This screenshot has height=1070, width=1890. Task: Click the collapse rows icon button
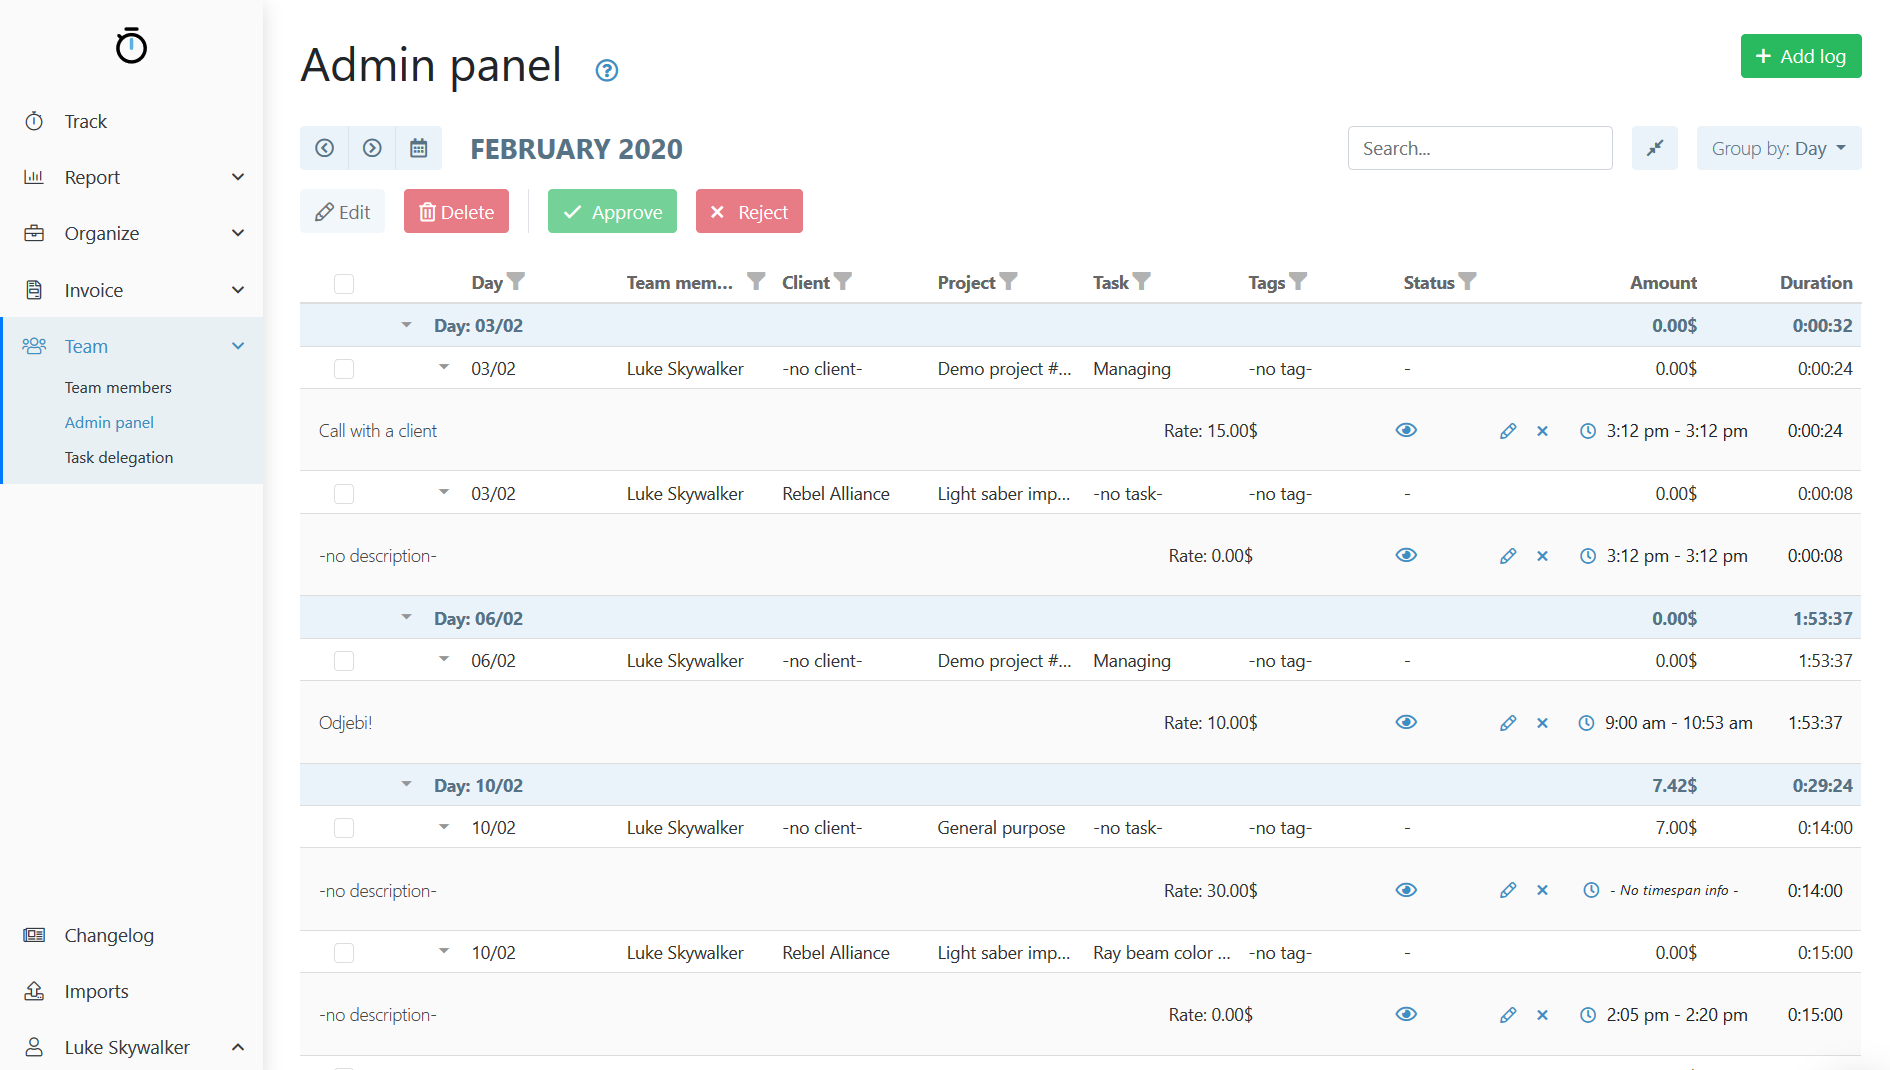(x=1654, y=148)
